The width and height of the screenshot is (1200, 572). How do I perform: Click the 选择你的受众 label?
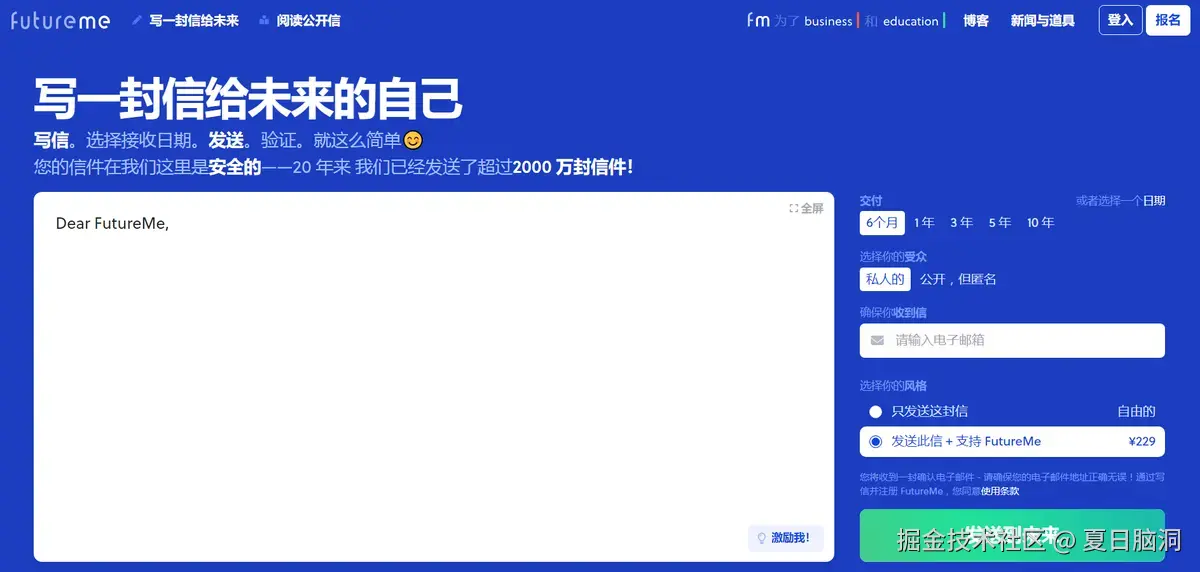tap(893, 256)
